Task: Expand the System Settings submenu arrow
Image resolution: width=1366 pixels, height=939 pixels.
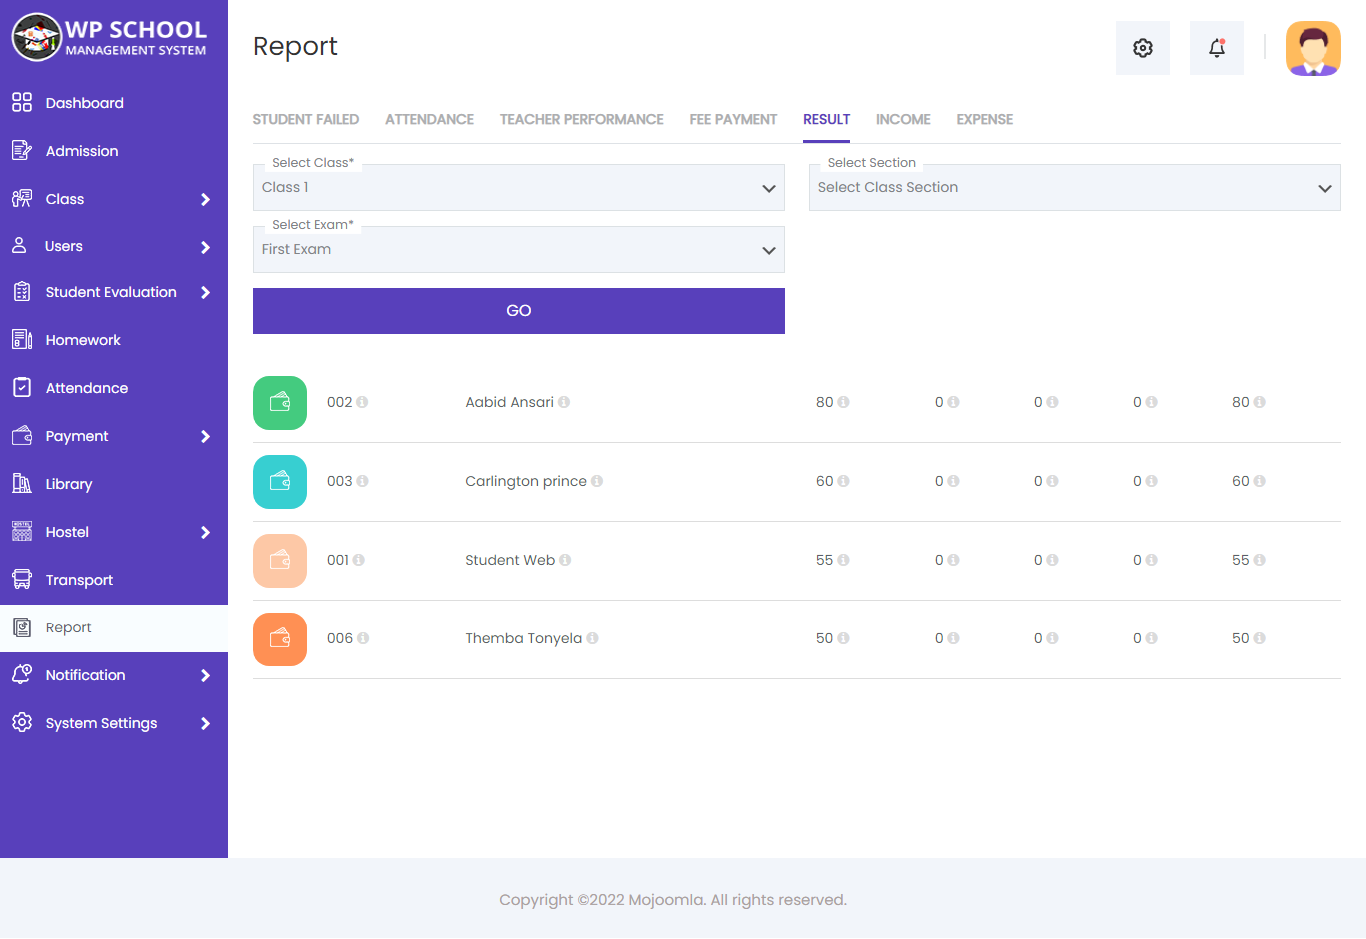Action: coord(205,723)
